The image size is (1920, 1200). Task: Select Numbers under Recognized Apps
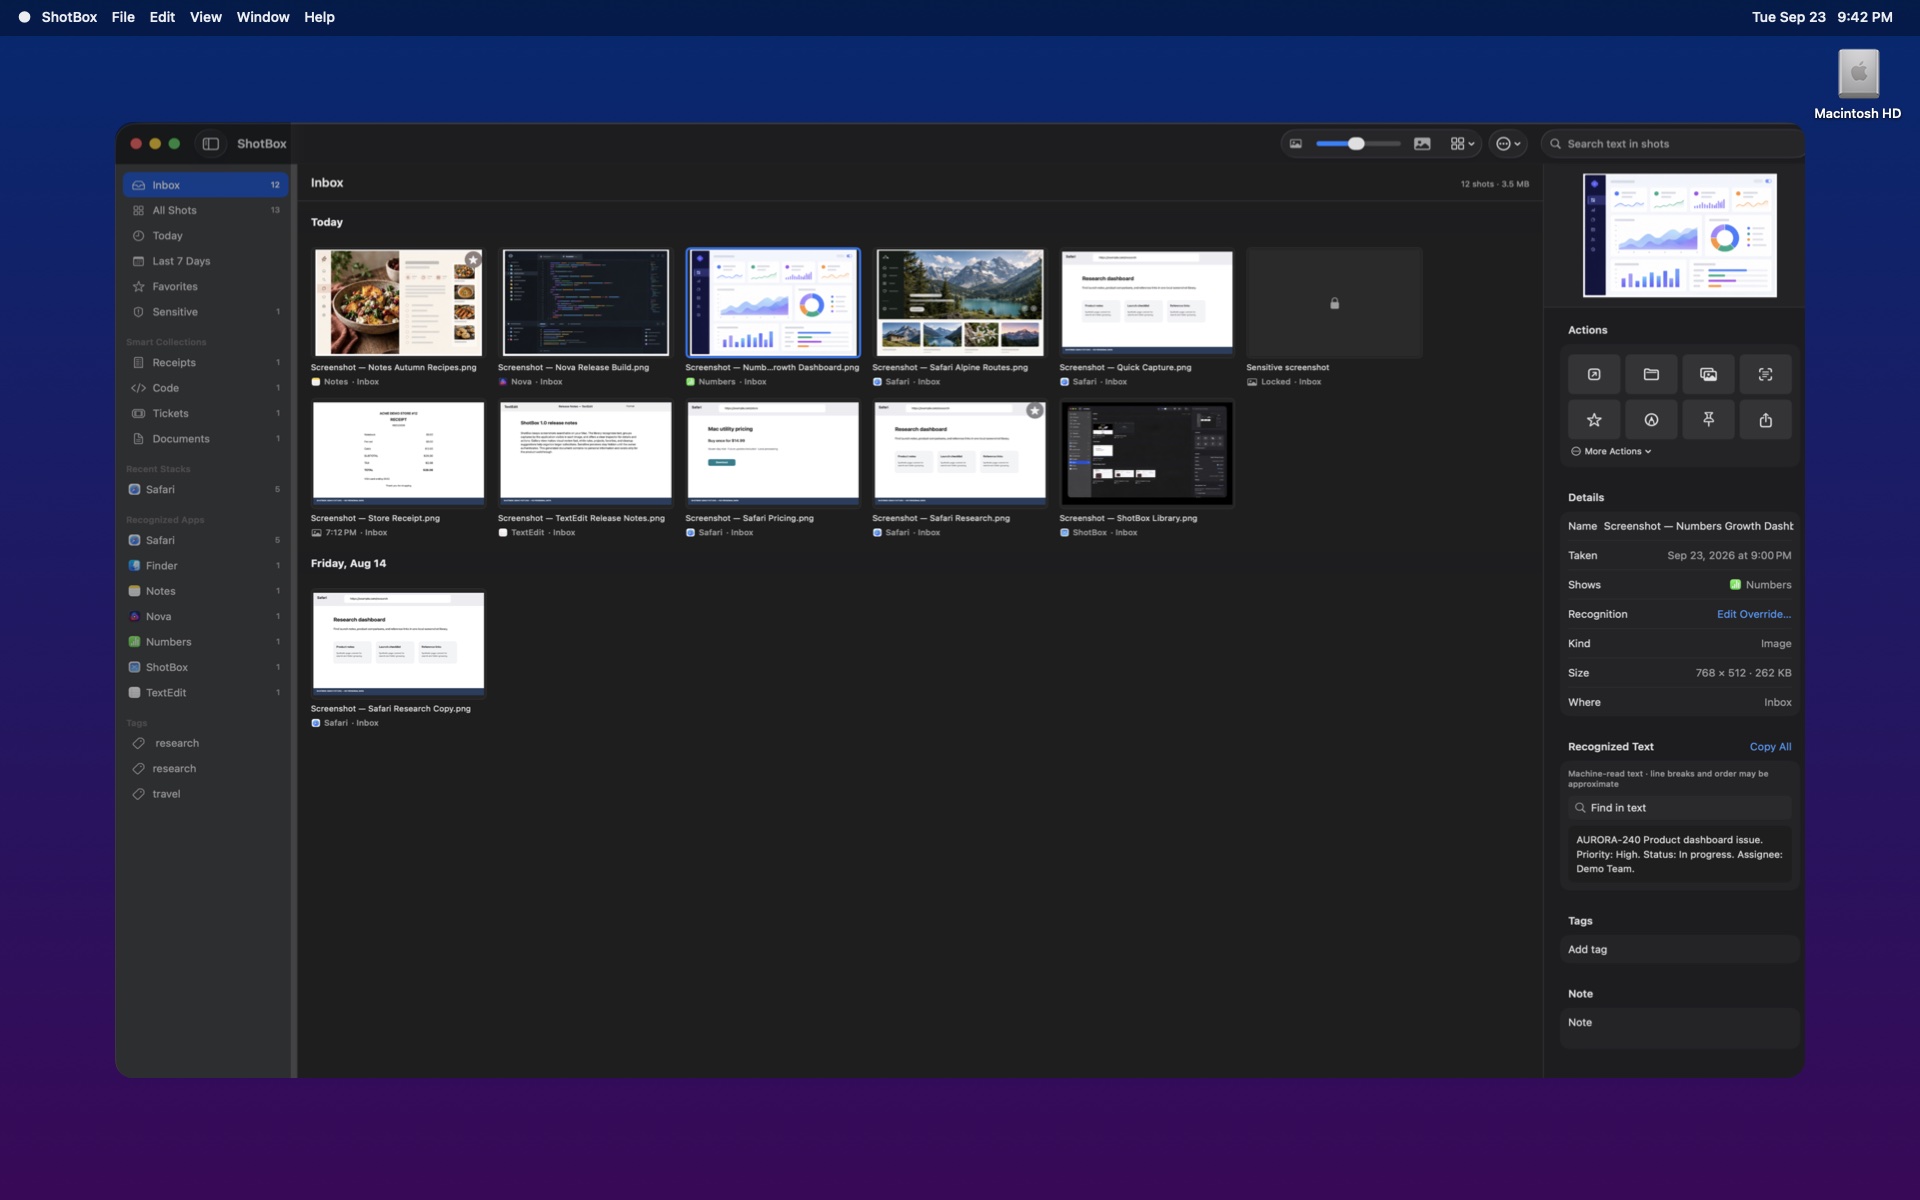point(205,642)
